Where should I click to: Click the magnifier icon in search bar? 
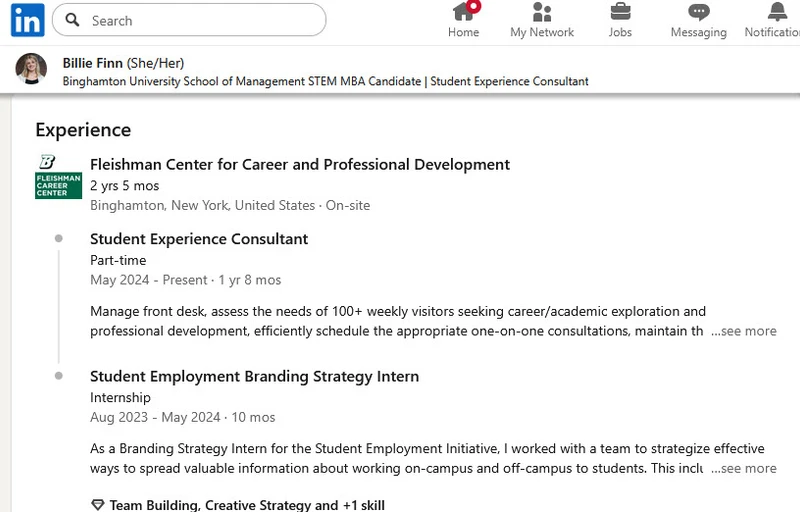(x=72, y=20)
